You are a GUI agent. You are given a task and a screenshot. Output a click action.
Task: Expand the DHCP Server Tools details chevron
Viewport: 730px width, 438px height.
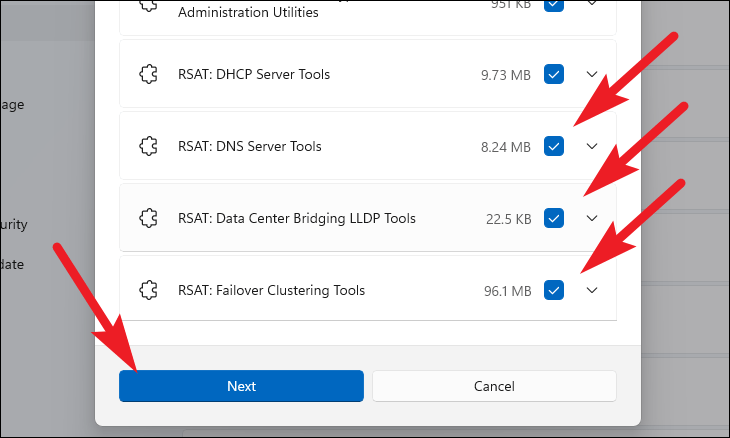tap(591, 74)
